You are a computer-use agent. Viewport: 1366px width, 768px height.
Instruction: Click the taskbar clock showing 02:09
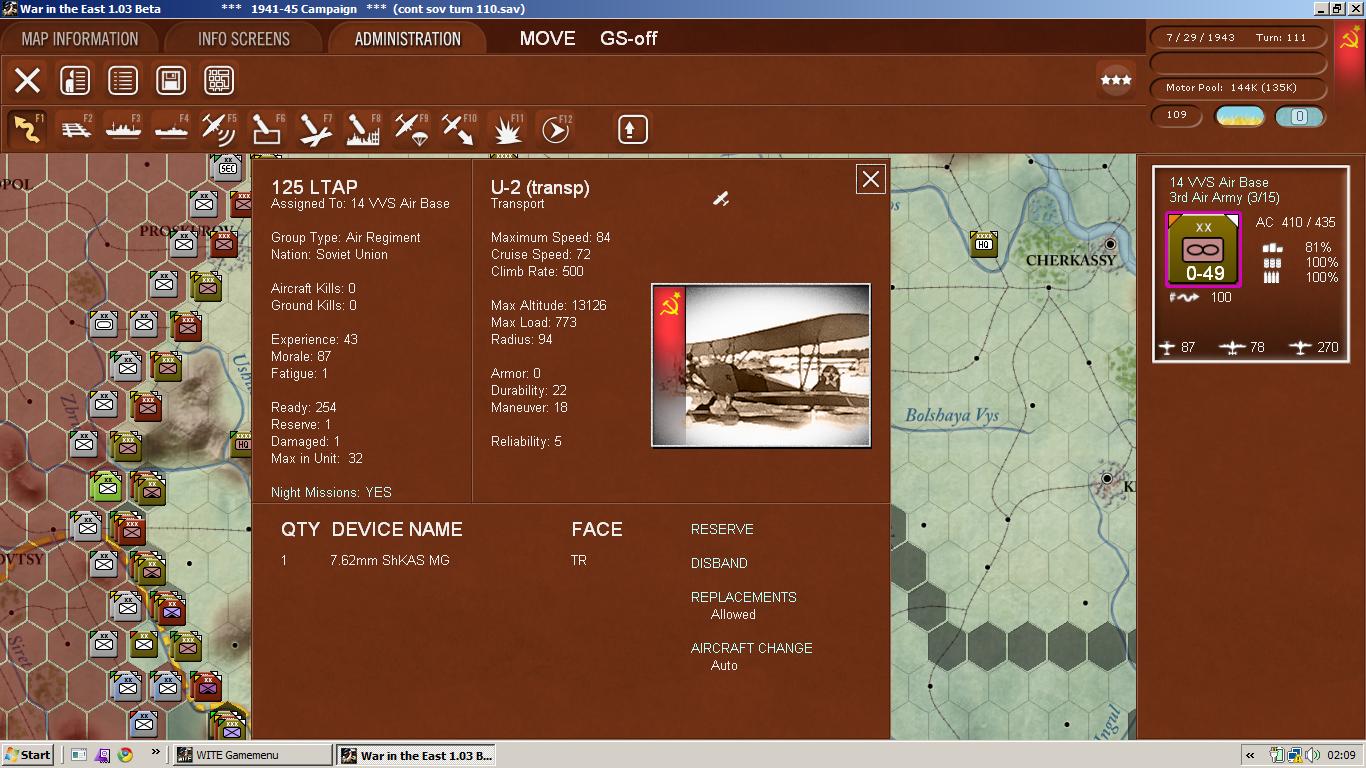click(x=1341, y=755)
